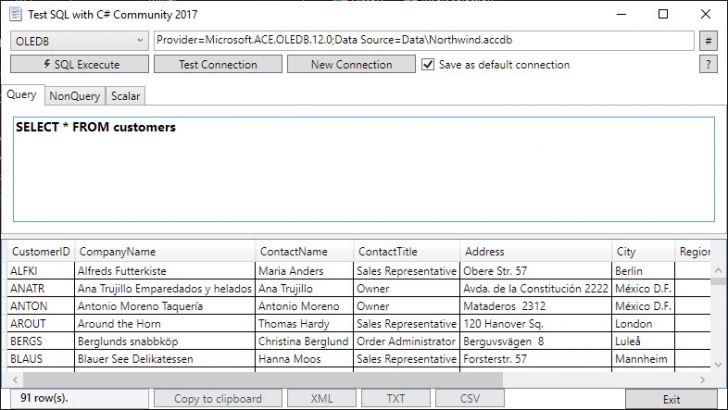Viewport: 728px width, 410px height.
Task: Switch to the NonQuery tab
Action: coord(75,96)
